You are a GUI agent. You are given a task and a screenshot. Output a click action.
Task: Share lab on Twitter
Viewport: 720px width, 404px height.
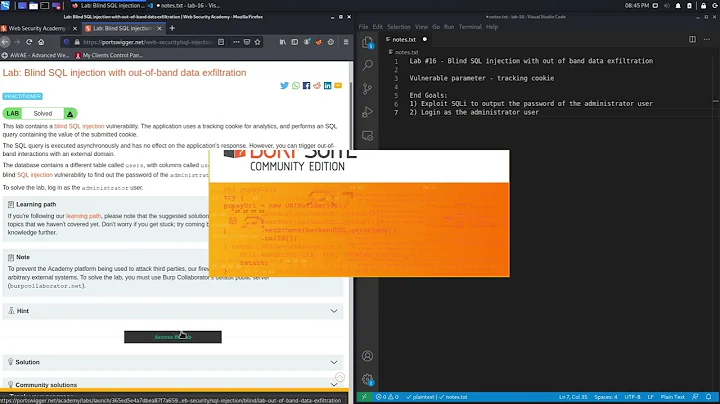click(284, 85)
